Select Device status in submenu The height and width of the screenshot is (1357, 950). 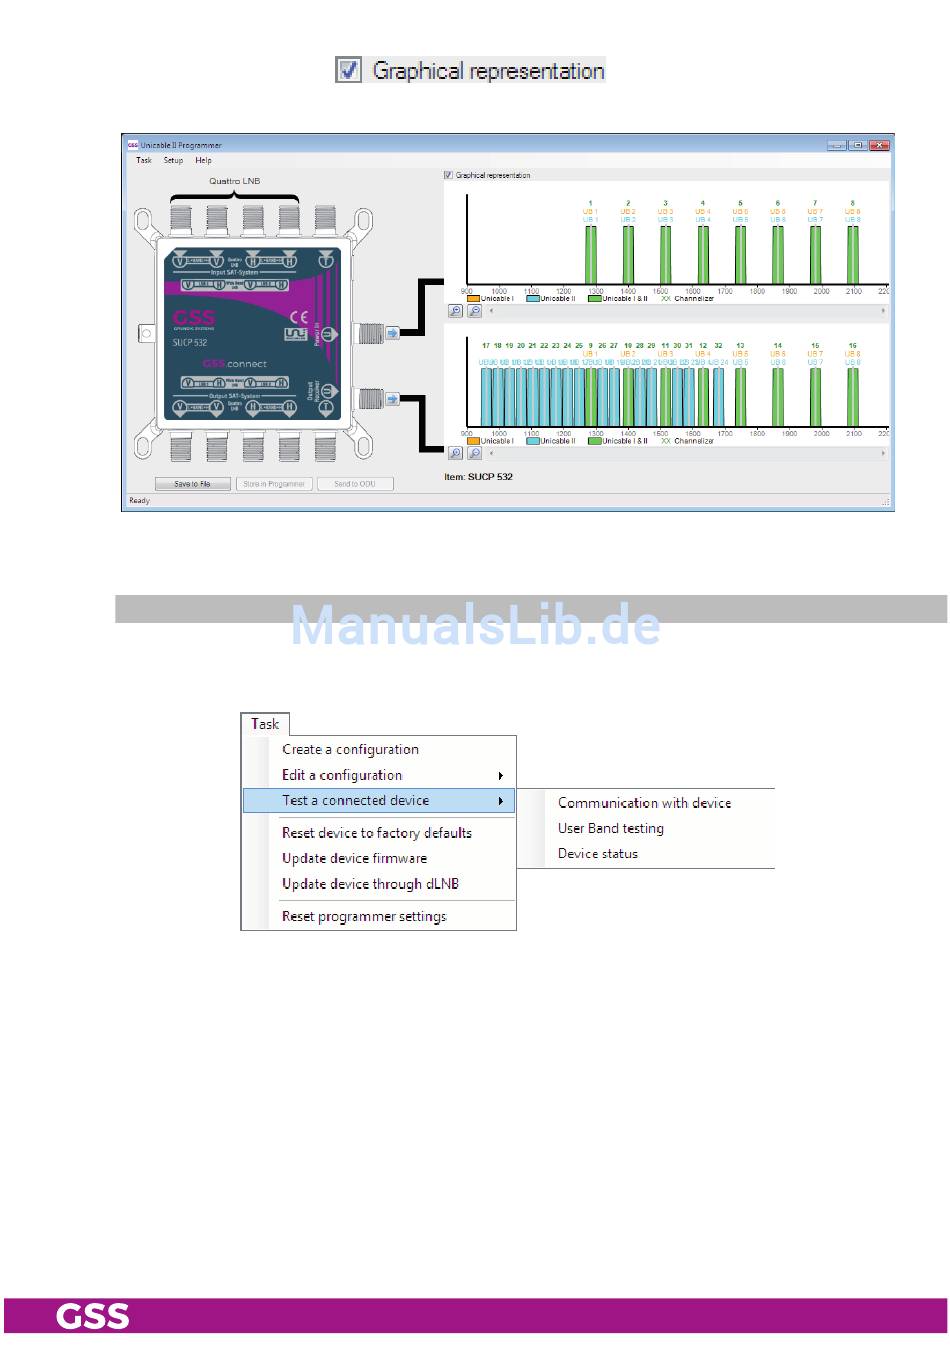pyautogui.click(x=598, y=854)
